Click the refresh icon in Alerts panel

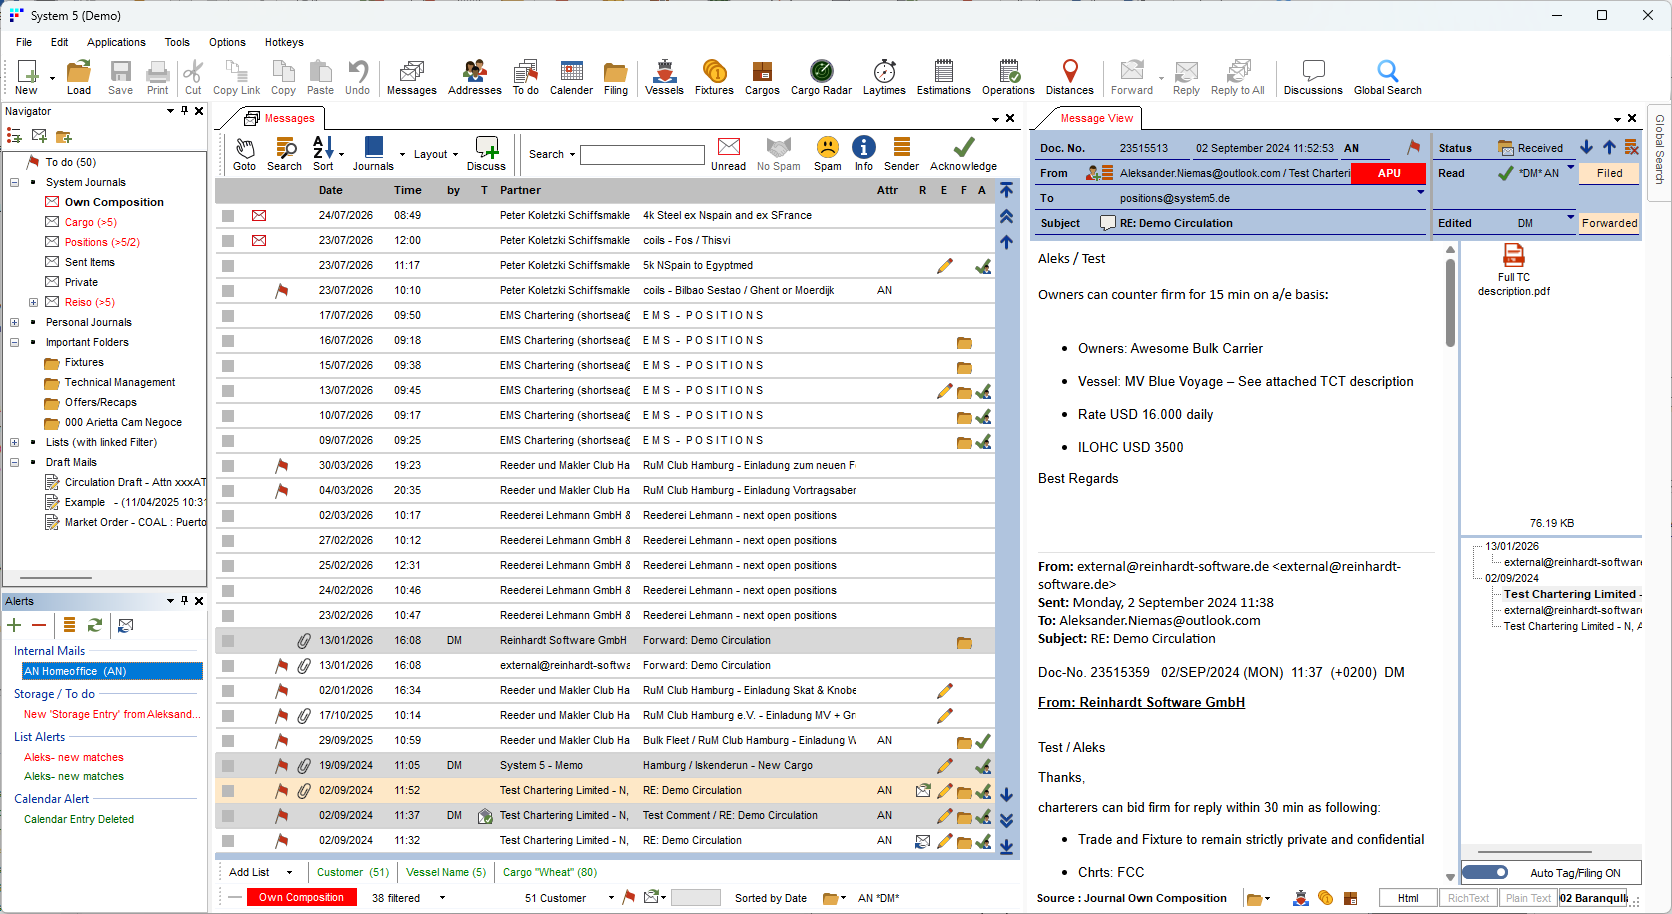(x=95, y=625)
